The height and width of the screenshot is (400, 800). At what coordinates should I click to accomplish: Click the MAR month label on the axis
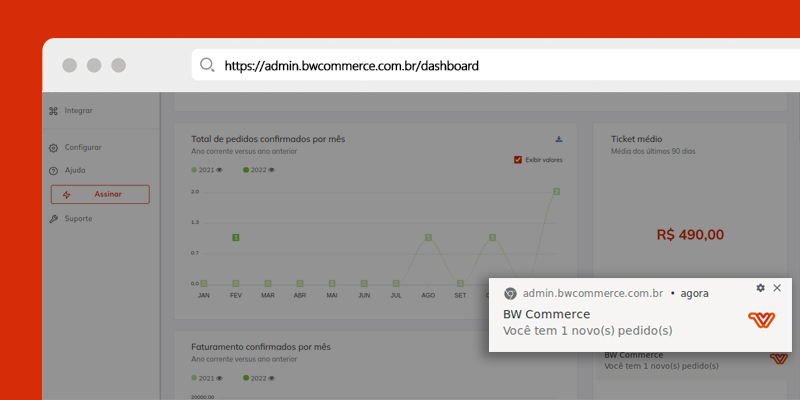[268, 295]
